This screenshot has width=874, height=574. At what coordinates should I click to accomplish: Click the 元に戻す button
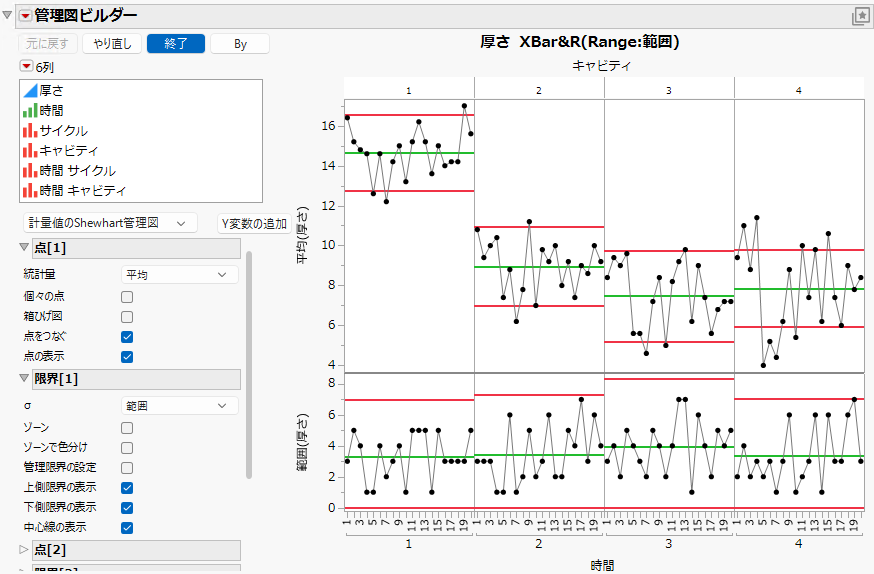click(x=47, y=43)
